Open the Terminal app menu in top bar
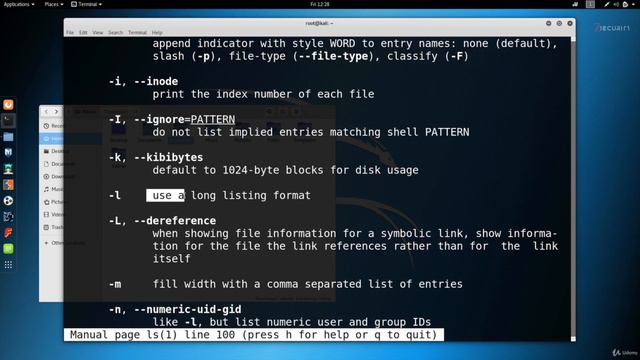The height and width of the screenshot is (360, 640). 86,4
